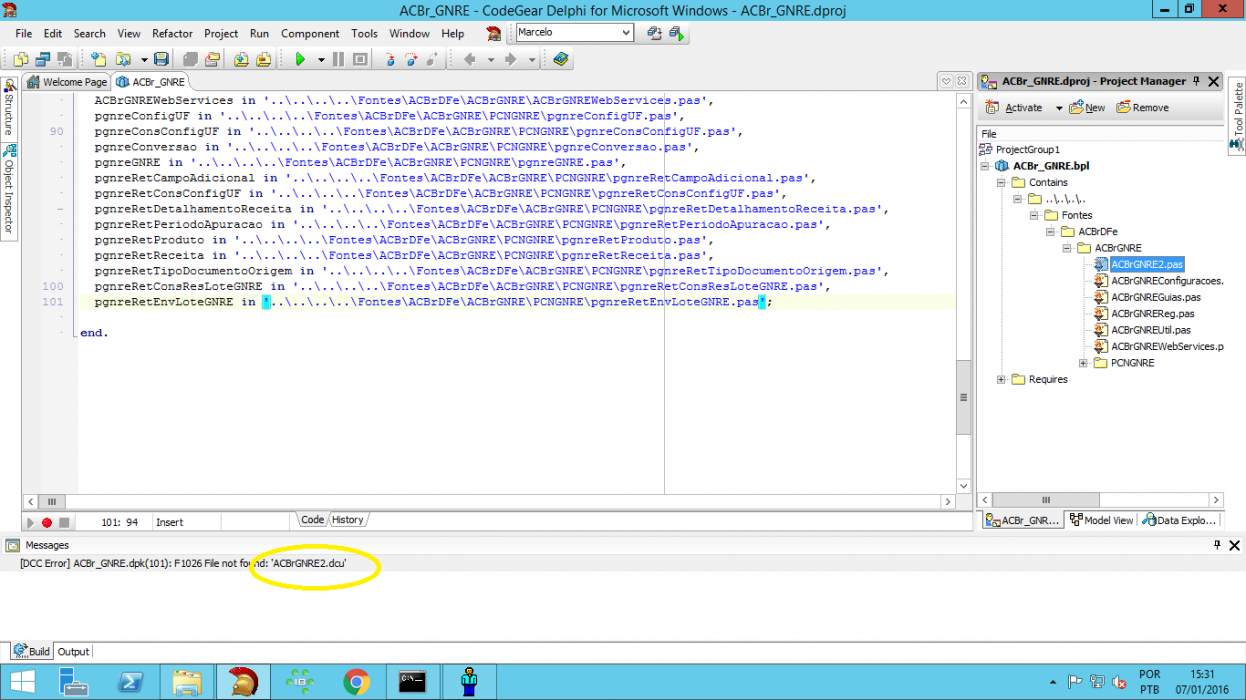Click the Set Debug Desktop icon
The width and height of the screenshot is (1246, 700).
(677, 33)
